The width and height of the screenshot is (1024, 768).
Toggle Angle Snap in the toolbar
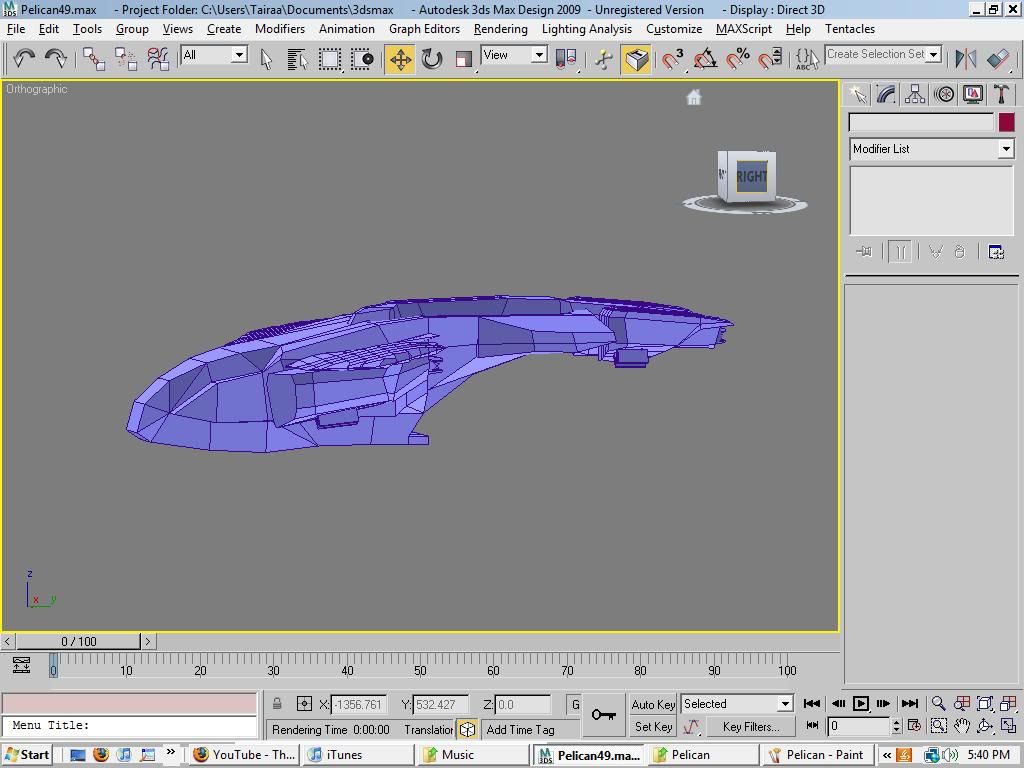(x=705, y=59)
